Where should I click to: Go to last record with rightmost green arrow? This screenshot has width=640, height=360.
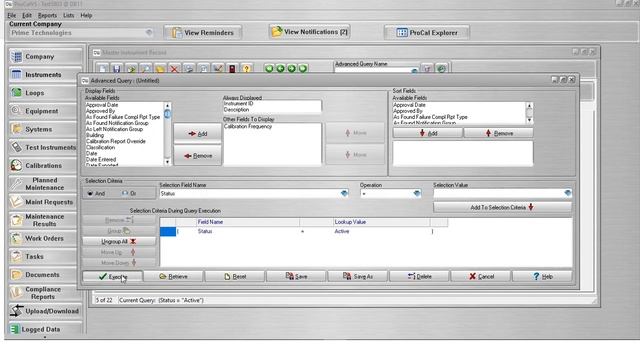pyautogui.click(x=303, y=69)
